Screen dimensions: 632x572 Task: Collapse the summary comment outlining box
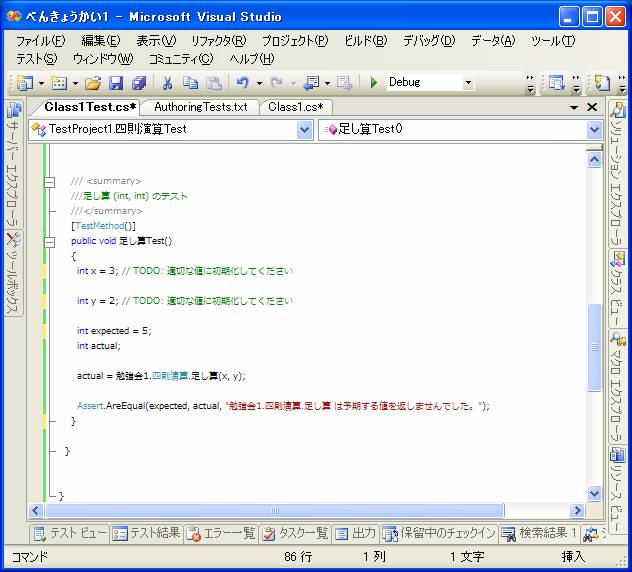click(x=49, y=181)
